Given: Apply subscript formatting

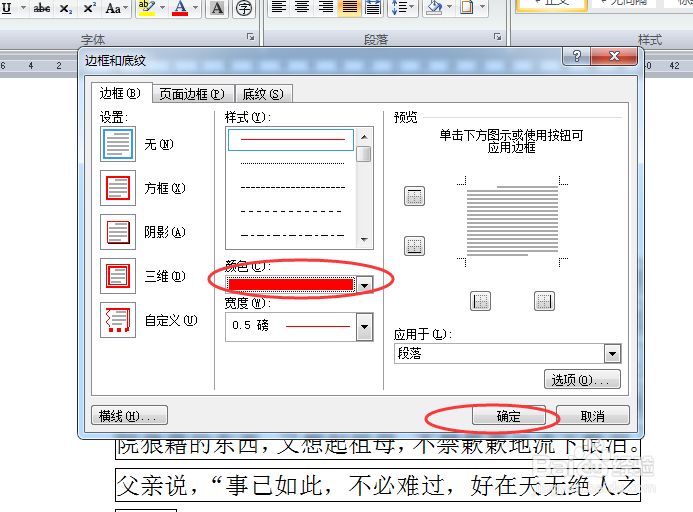Looking at the screenshot, I should [x=66, y=8].
